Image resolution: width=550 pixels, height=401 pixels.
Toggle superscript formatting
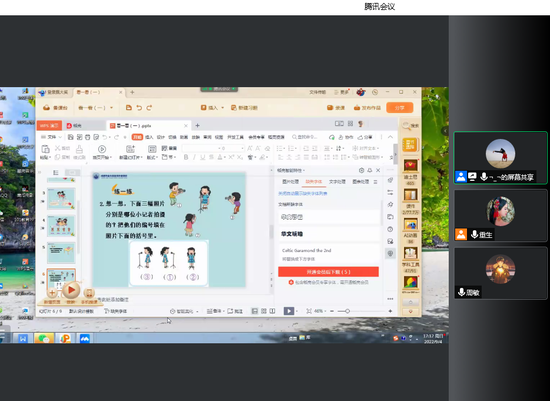(x=231, y=157)
